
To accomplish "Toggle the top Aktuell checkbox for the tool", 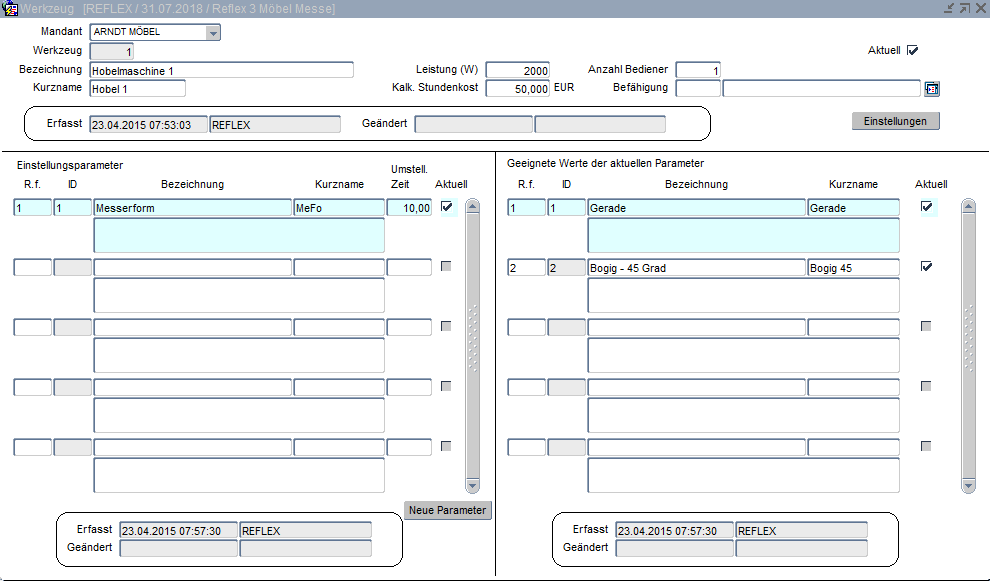I will click(912, 50).
